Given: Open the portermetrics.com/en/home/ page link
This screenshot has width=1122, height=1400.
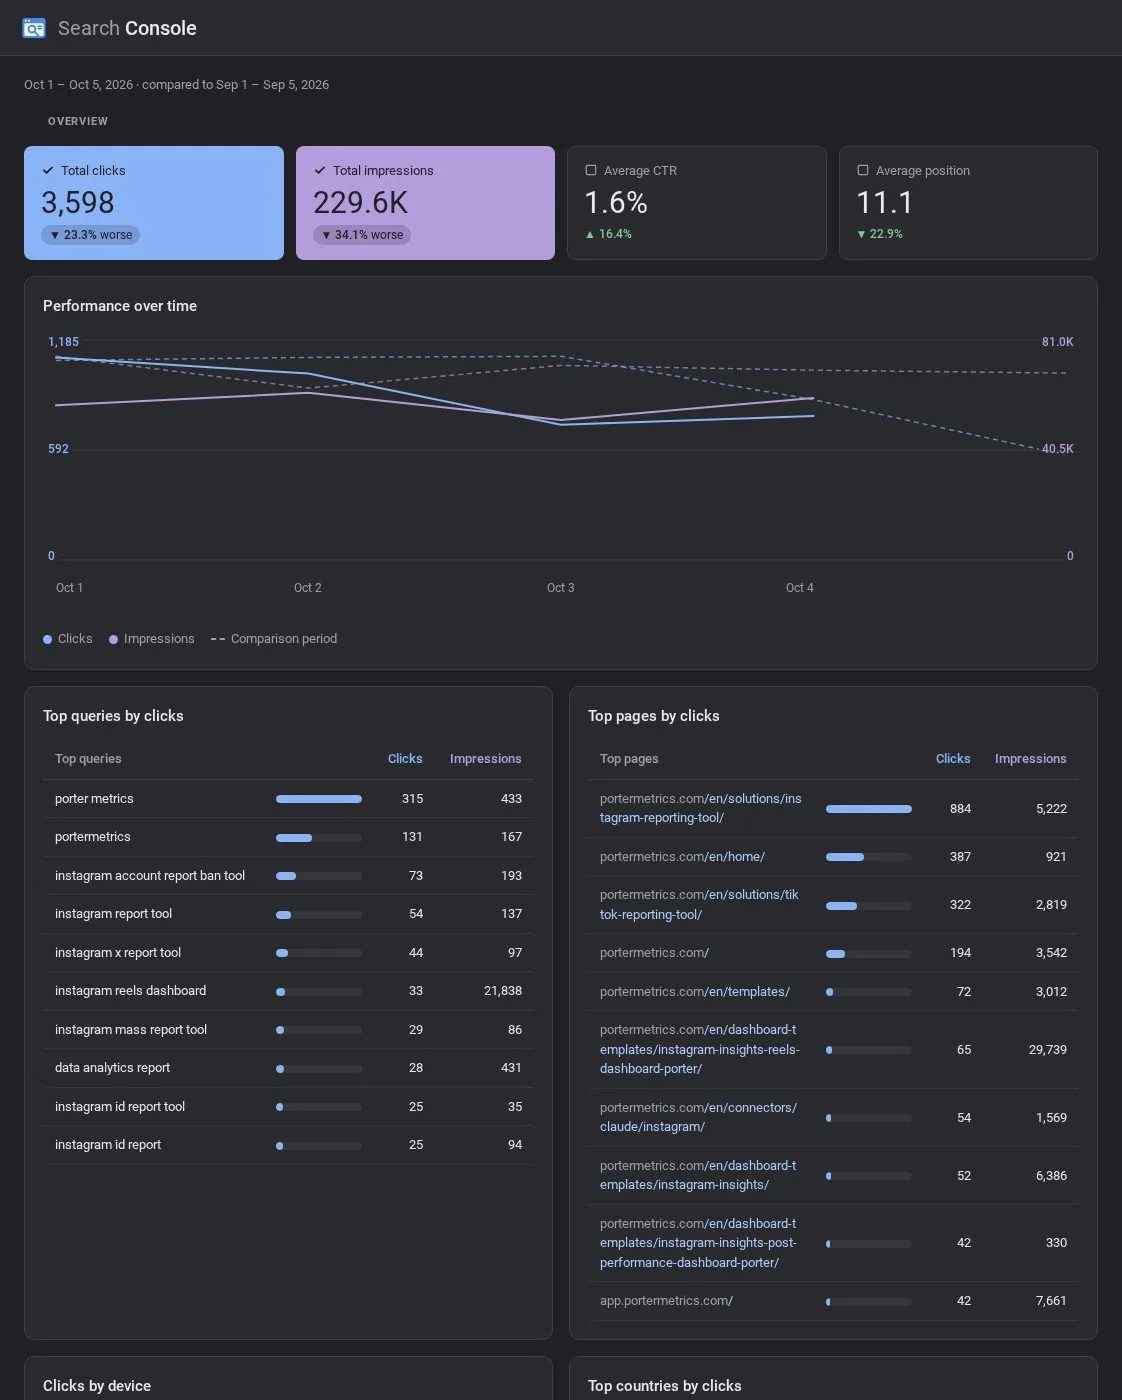Looking at the screenshot, I should [x=682, y=857].
